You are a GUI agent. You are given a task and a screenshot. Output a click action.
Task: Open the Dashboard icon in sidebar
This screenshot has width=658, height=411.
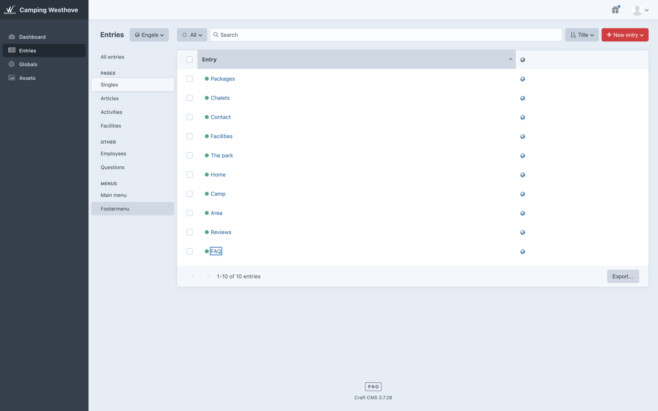point(12,37)
